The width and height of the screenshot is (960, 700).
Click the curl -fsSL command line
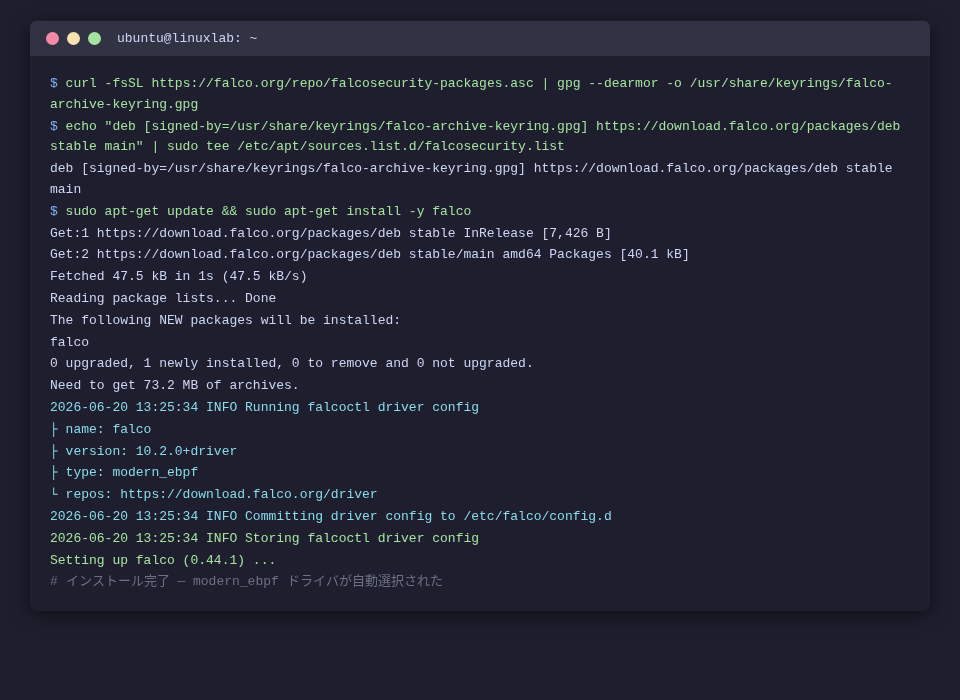click(x=471, y=94)
